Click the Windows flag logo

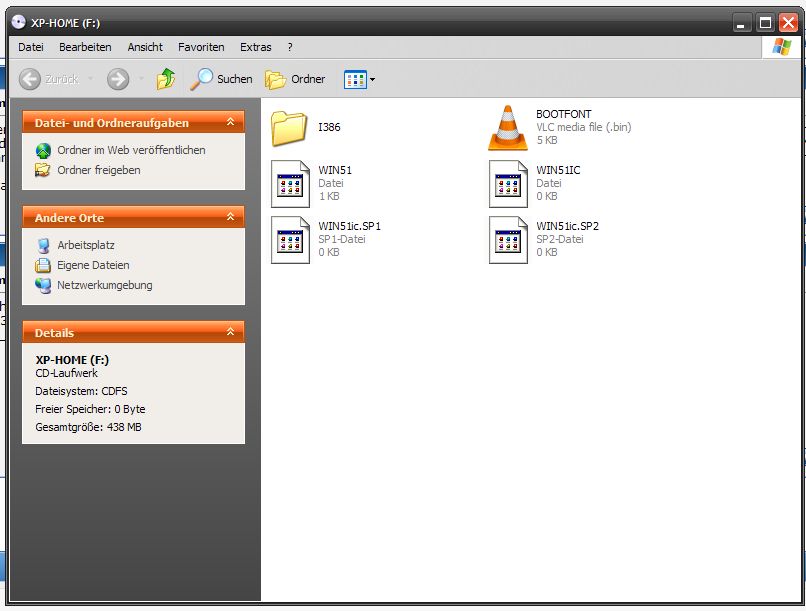[x=782, y=47]
